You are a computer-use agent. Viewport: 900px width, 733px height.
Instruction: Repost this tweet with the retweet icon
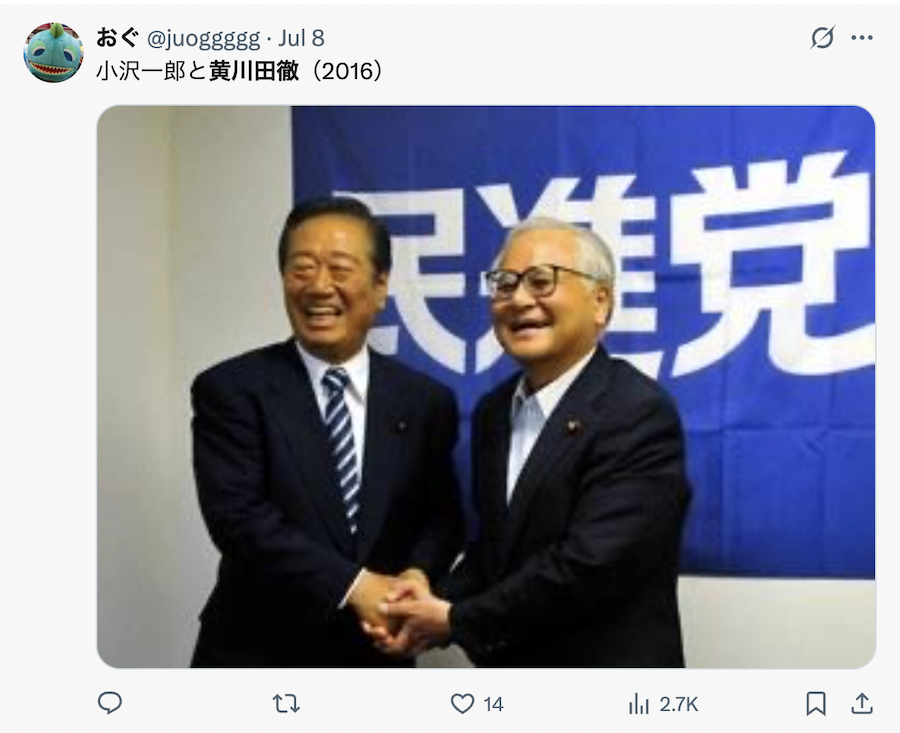pyautogui.click(x=286, y=704)
